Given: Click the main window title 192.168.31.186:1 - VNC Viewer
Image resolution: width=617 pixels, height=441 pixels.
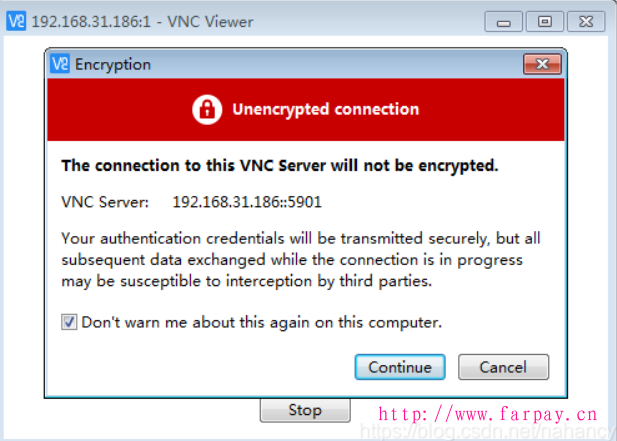Looking at the screenshot, I should pos(142,21).
